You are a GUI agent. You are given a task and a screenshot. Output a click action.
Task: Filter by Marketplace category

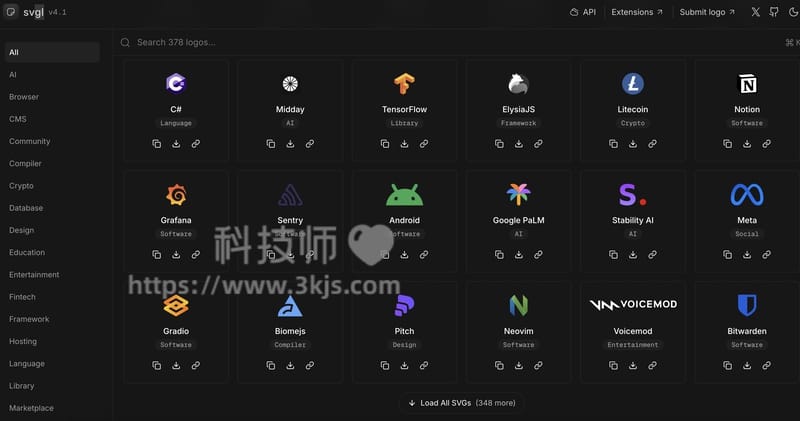pyautogui.click(x=31, y=408)
